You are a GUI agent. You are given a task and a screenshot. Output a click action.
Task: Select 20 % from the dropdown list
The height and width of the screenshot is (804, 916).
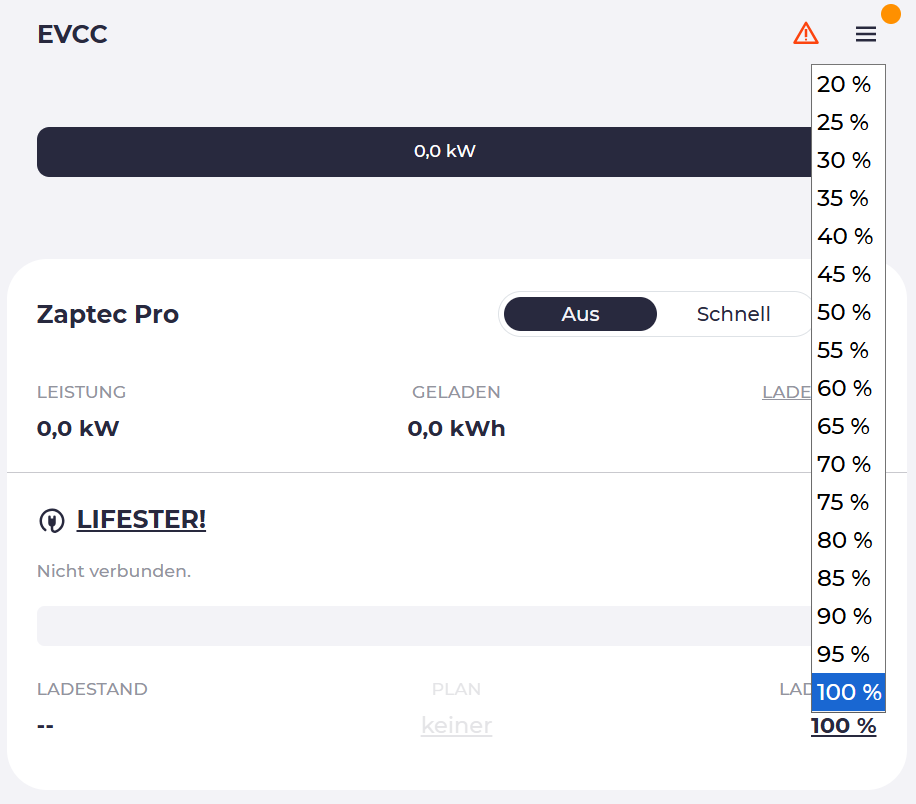tap(845, 85)
